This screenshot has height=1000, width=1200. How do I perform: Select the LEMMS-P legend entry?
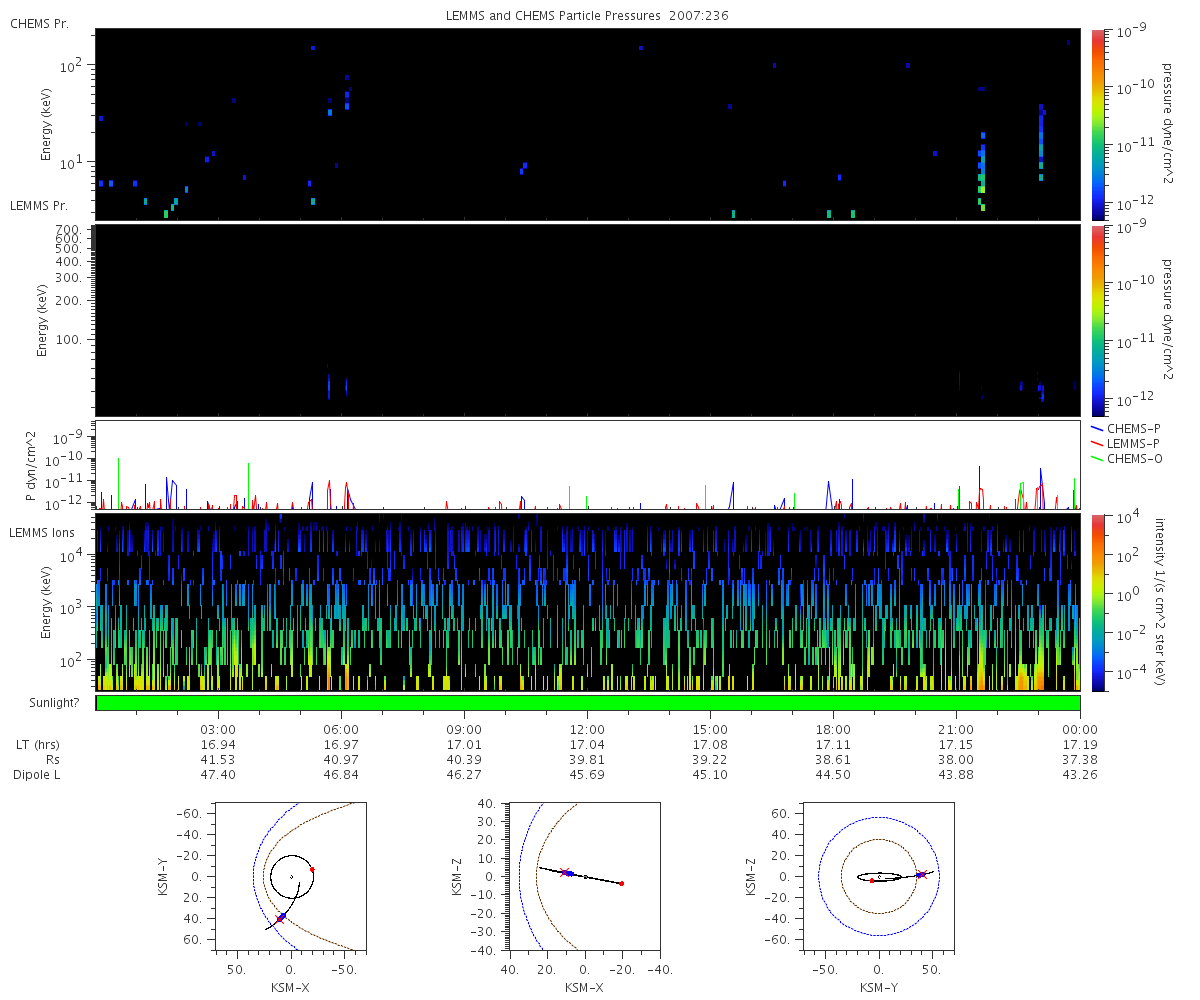(1133, 443)
